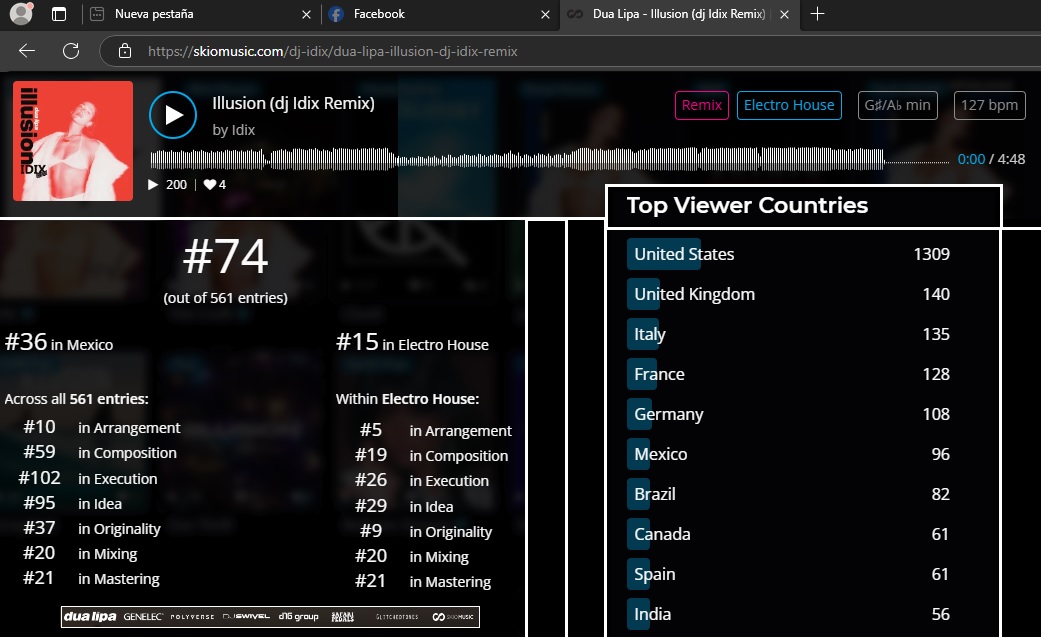Select the United Kingdom row showing 140

[789, 294]
